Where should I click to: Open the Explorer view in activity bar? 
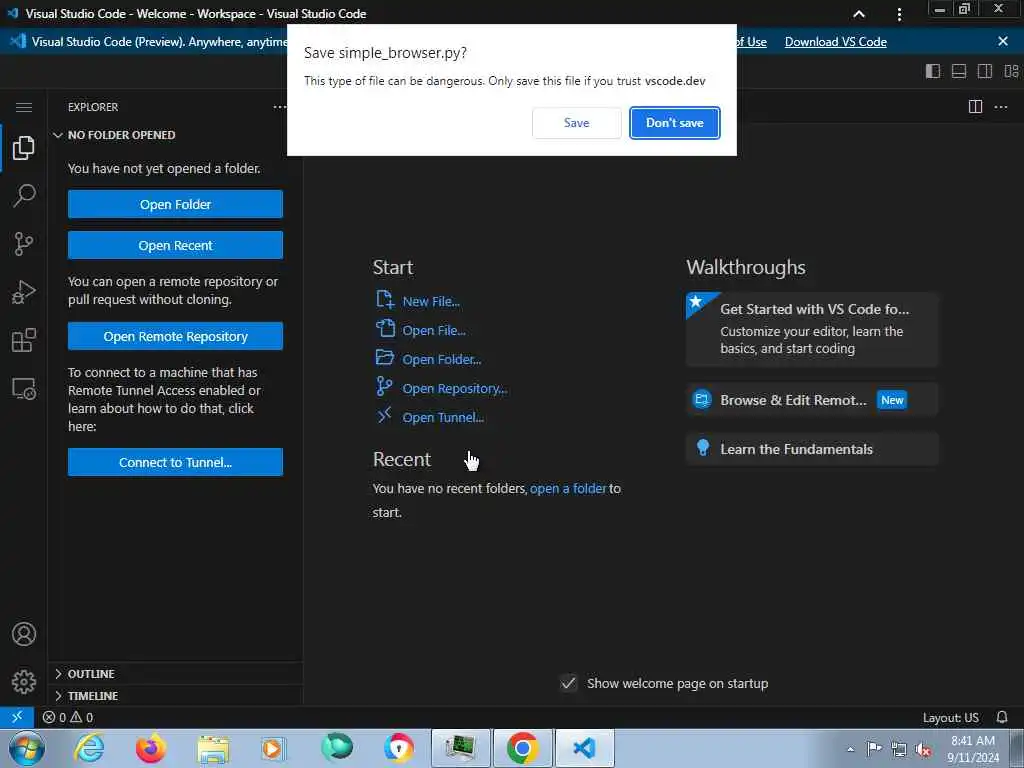click(24, 148)
